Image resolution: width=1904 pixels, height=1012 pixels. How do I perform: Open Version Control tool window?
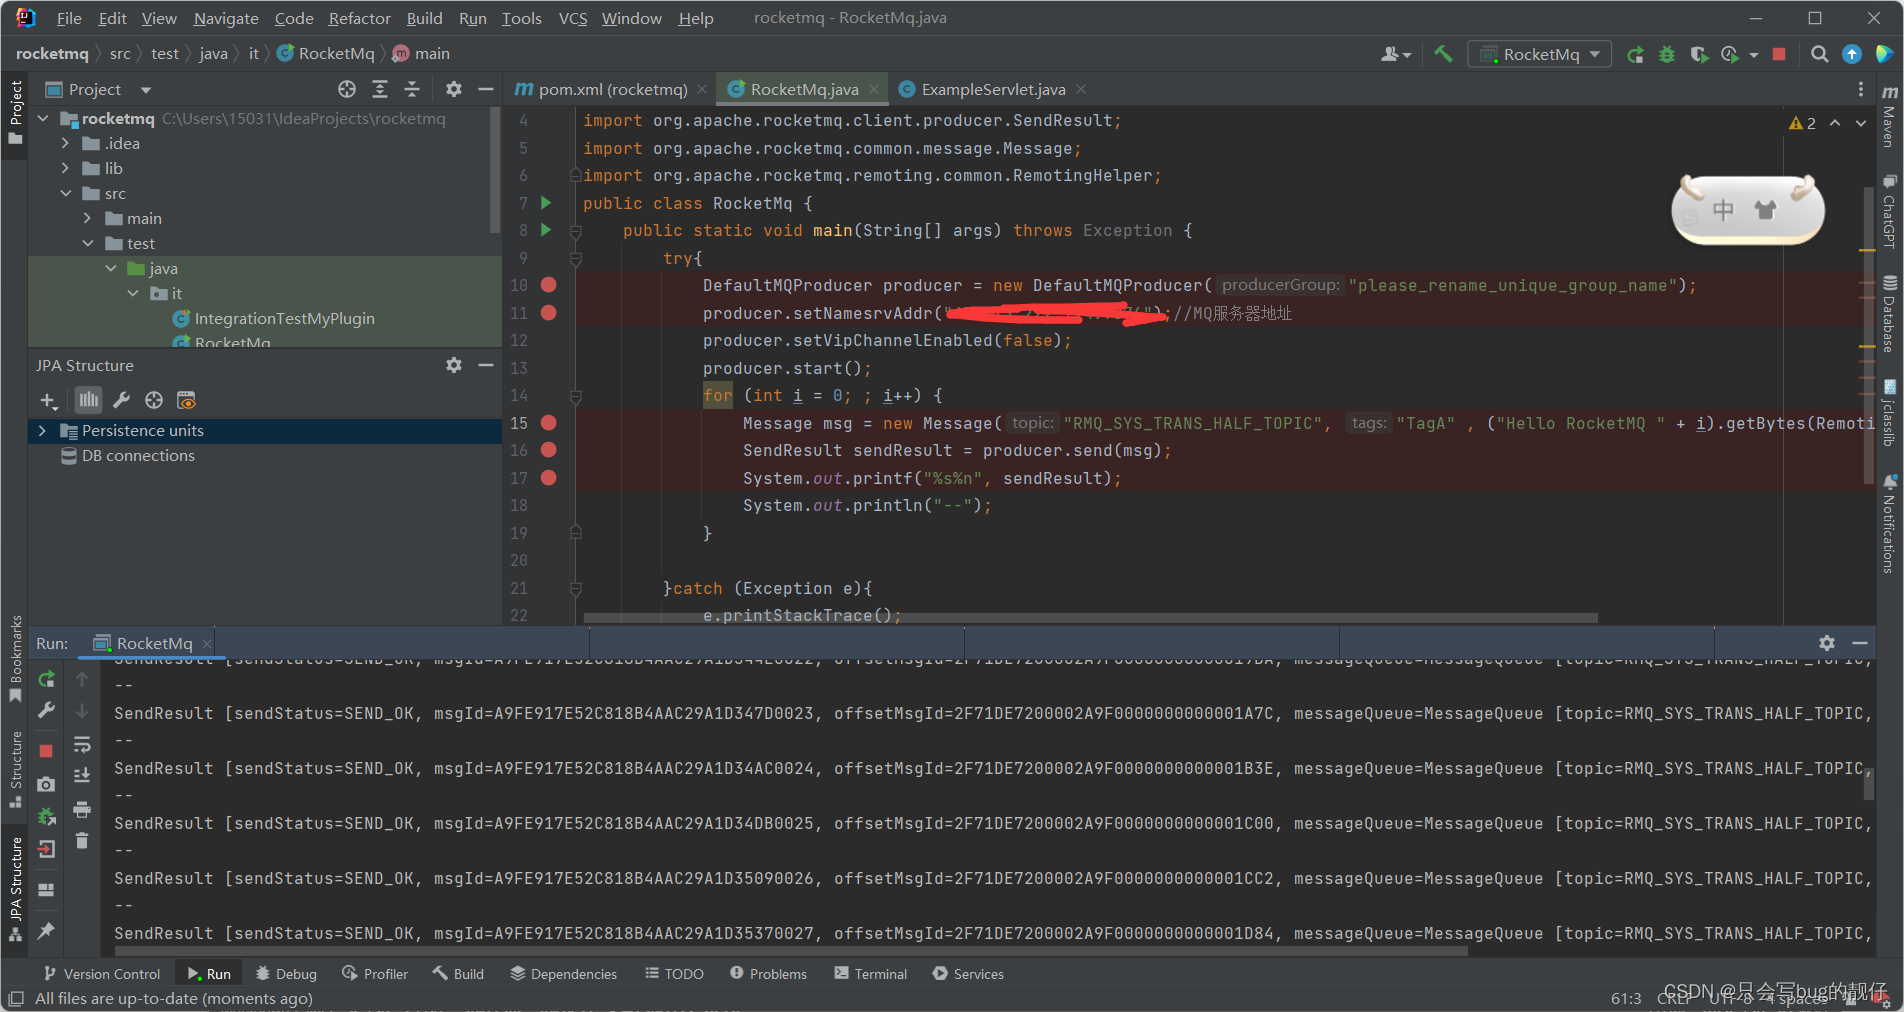point(101,973)
